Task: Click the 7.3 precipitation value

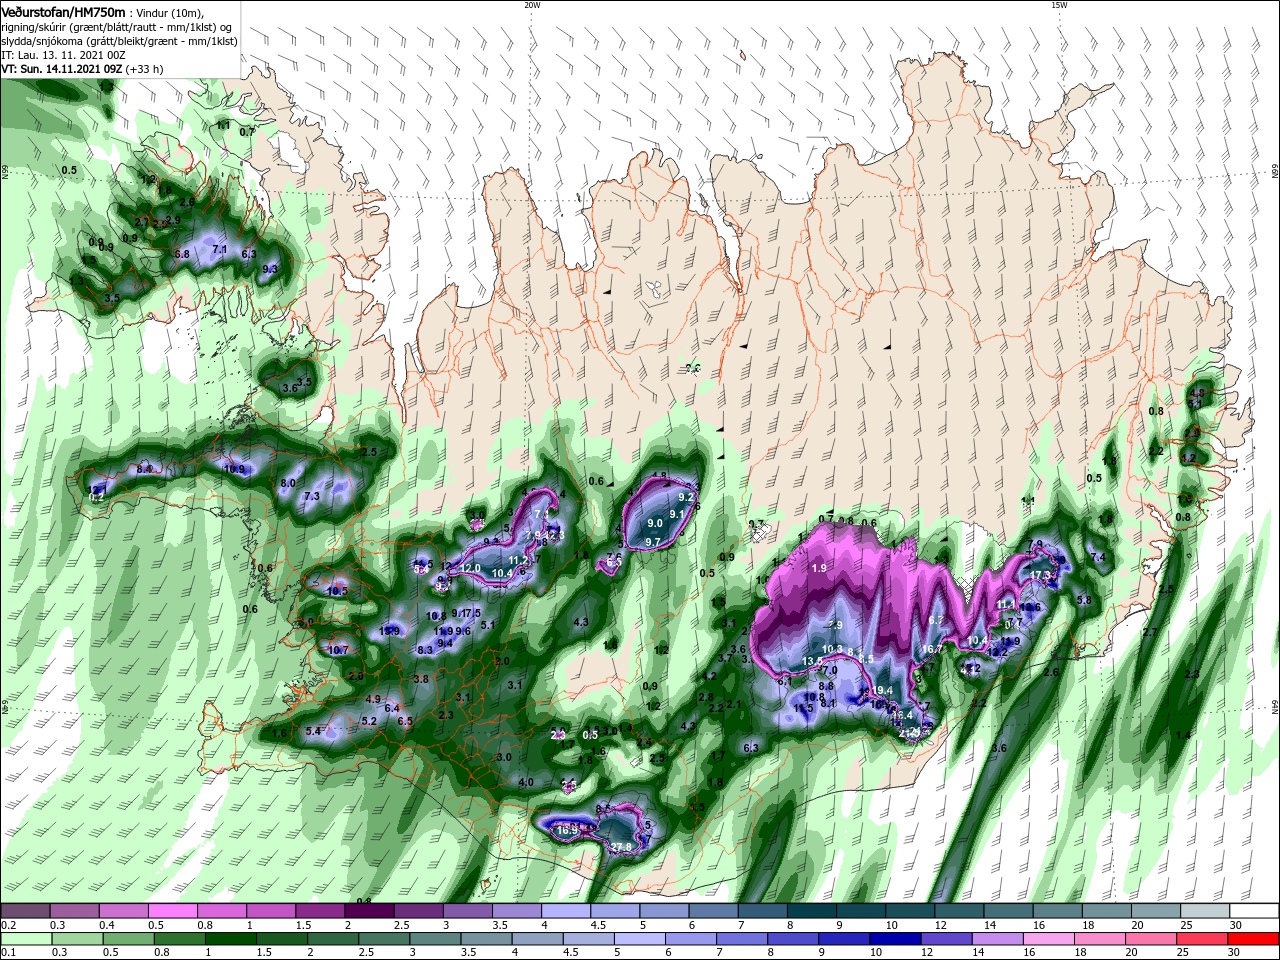Action: click(311, 496)
